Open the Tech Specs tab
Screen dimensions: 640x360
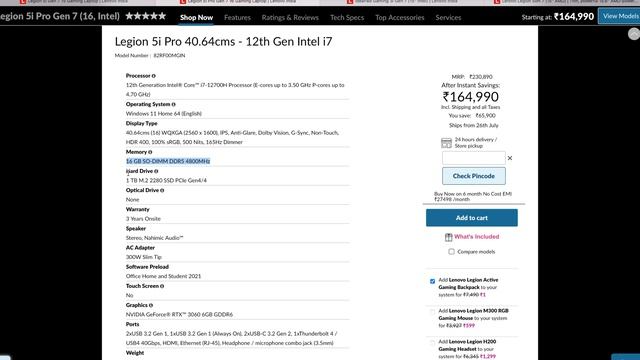[x=347, y=18]
